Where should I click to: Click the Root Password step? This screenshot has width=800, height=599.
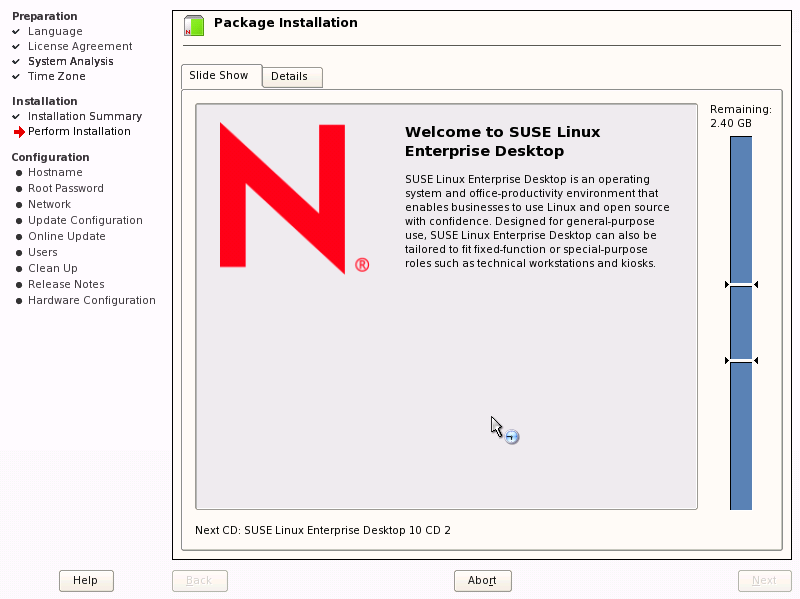tap(66, 188)
